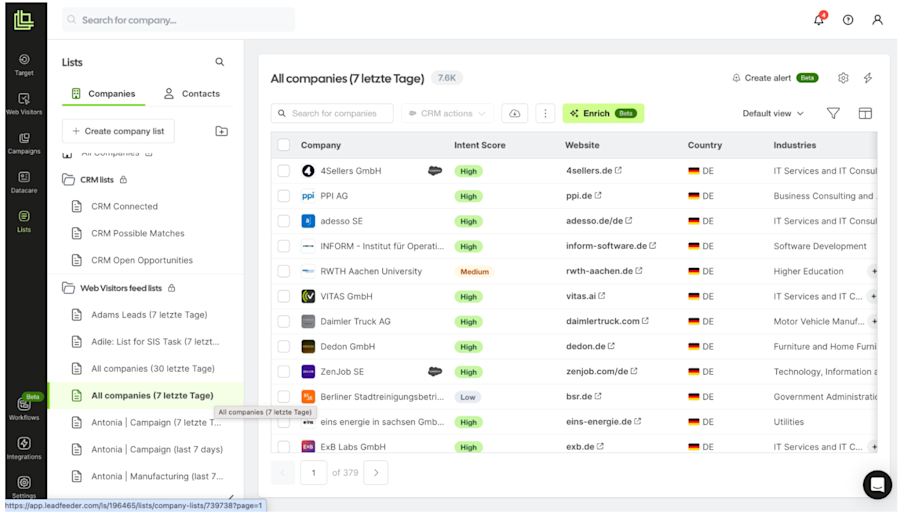Screen dimensions: 900x514
Task: Check the adesso SE row
Action: [x=284, y=221]
